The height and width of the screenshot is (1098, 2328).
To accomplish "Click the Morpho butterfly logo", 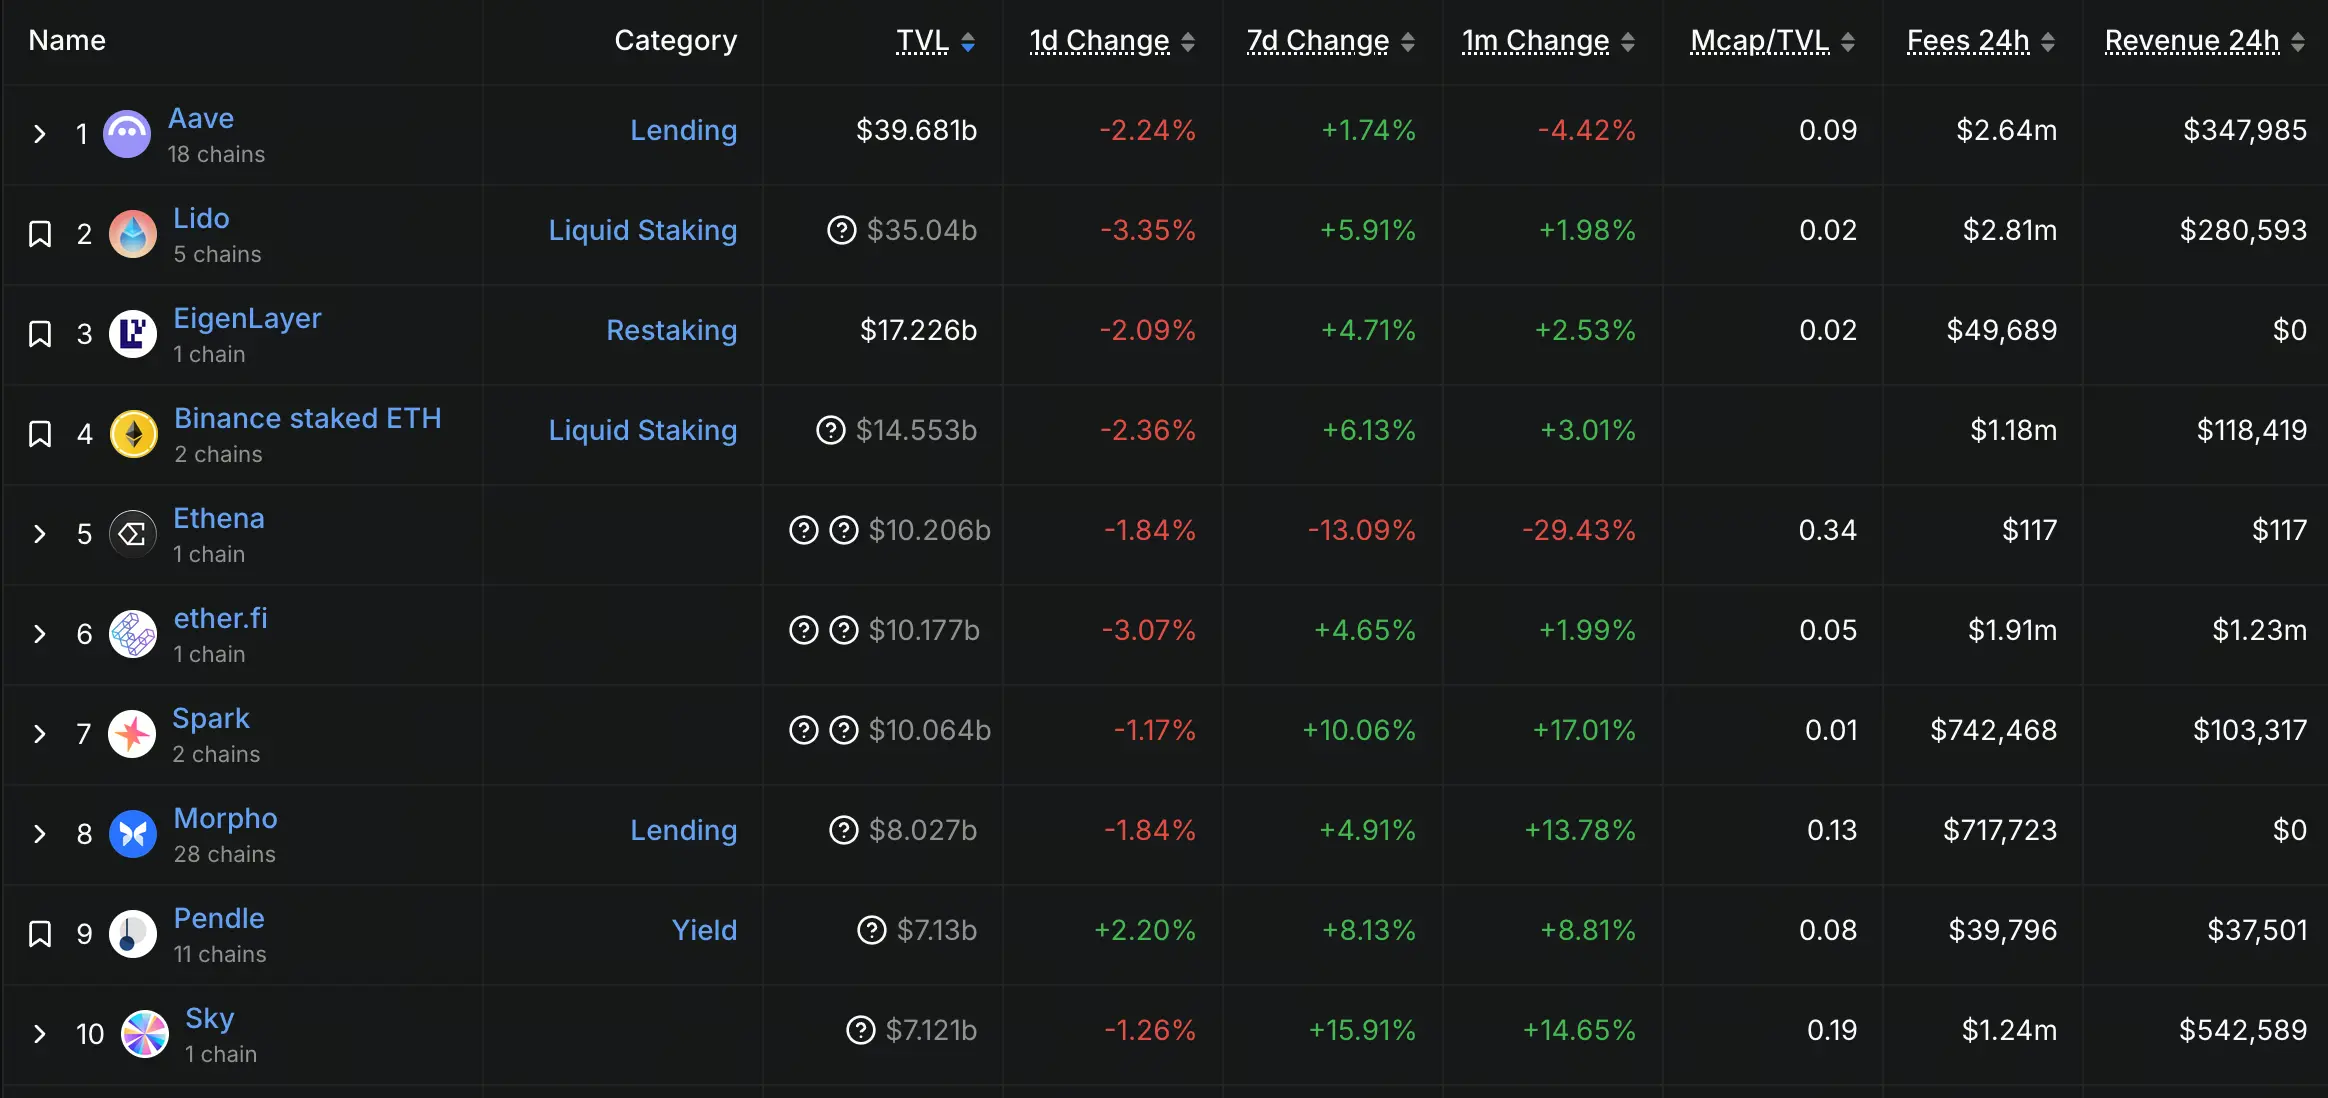I will [133, 834].
